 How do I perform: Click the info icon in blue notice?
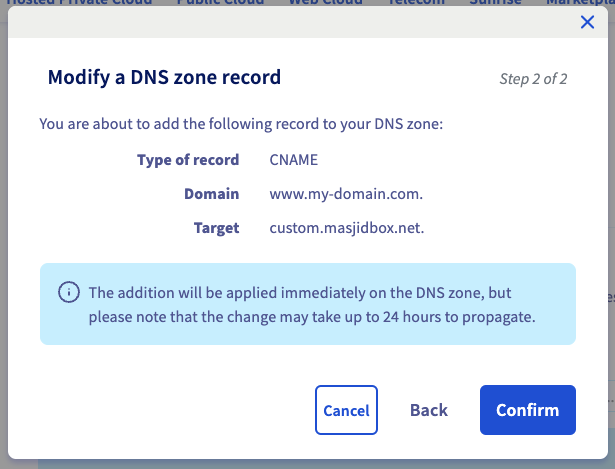pyautogui.click(x=68, y=292)
